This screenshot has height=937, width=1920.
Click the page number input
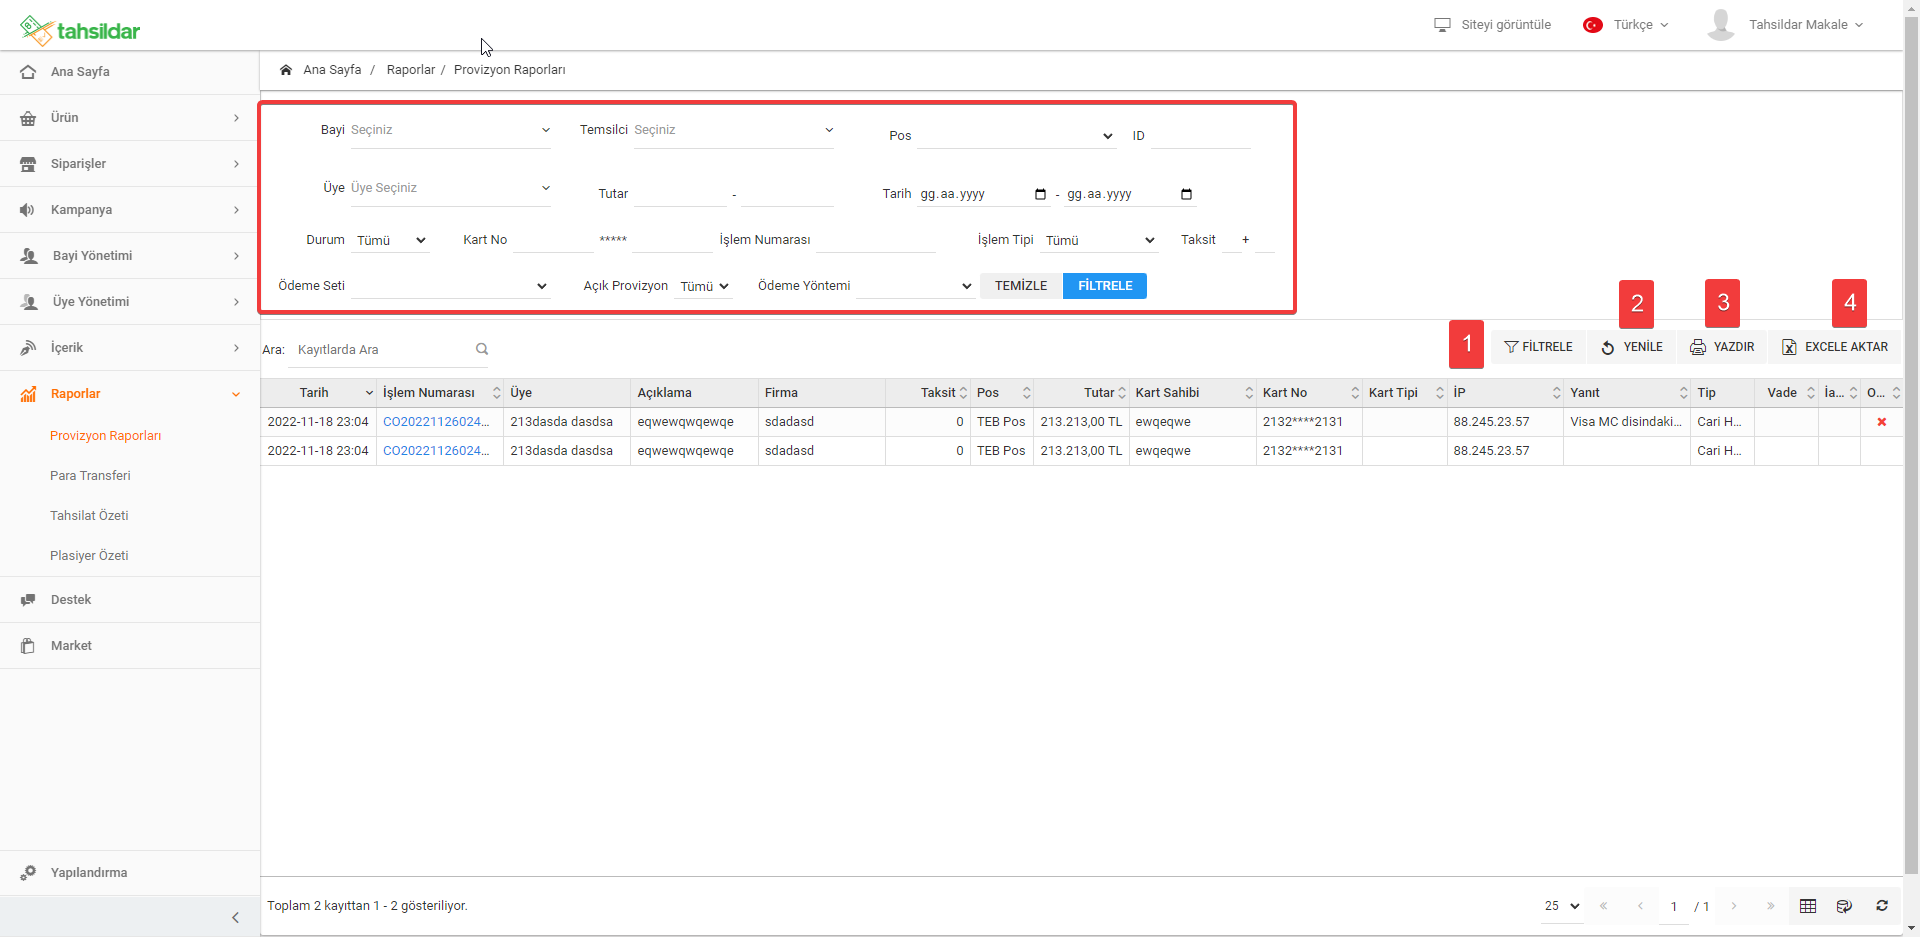pyautogui.click(x=1674, y=907)
